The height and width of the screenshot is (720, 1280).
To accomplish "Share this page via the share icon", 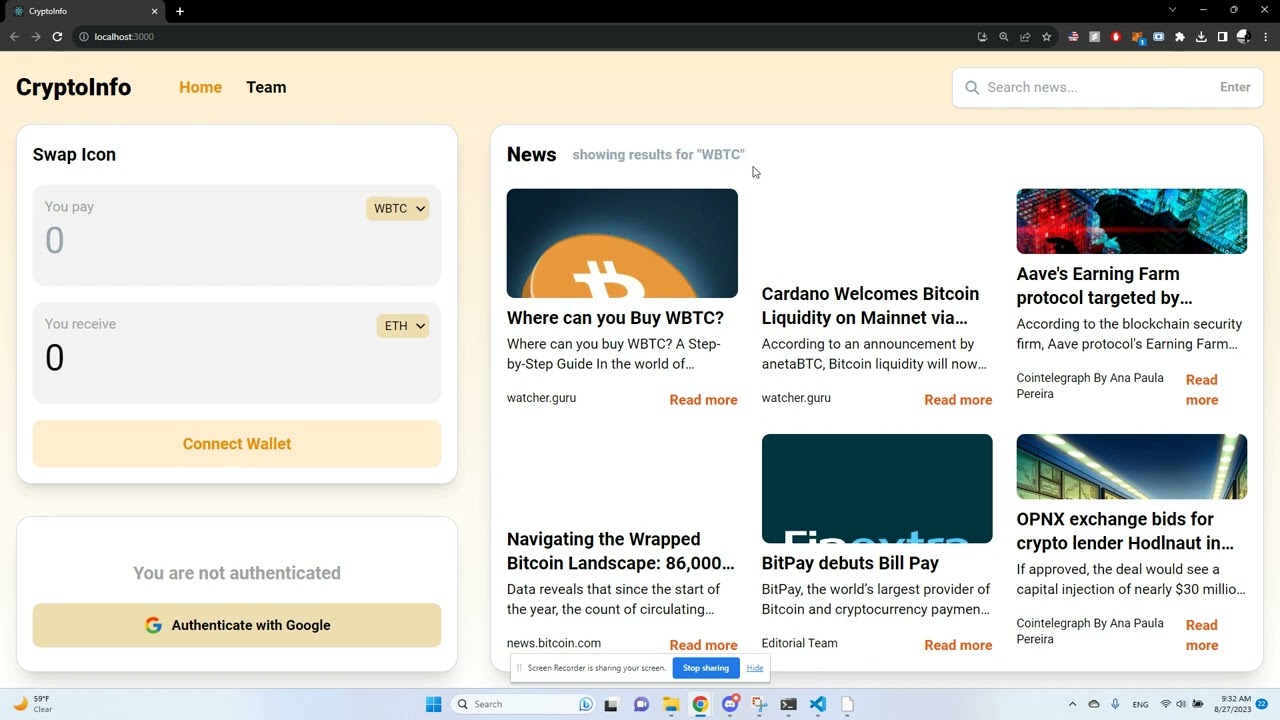I will (1025, 37).
